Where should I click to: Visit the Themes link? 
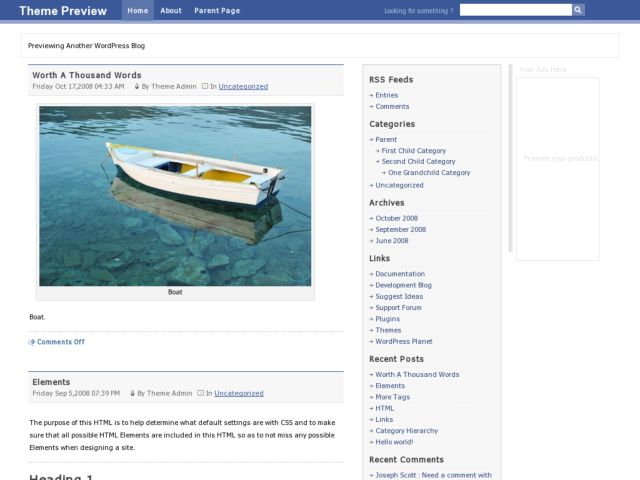click(388, 330)
